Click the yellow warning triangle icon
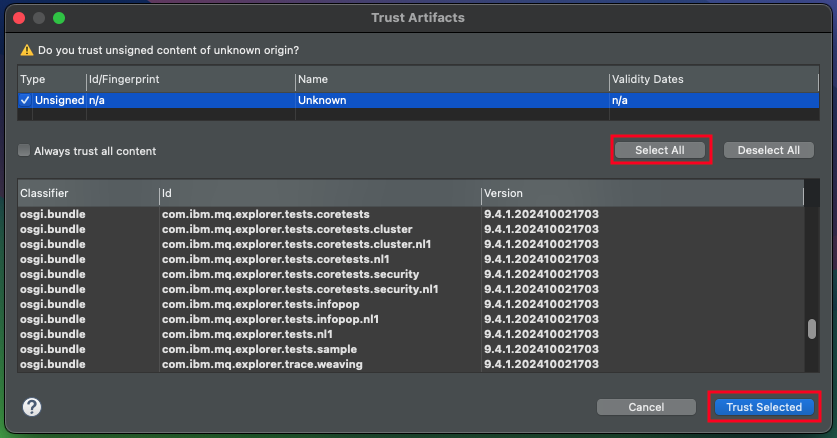Screen dimensions: 837x438 pos(26,50)
